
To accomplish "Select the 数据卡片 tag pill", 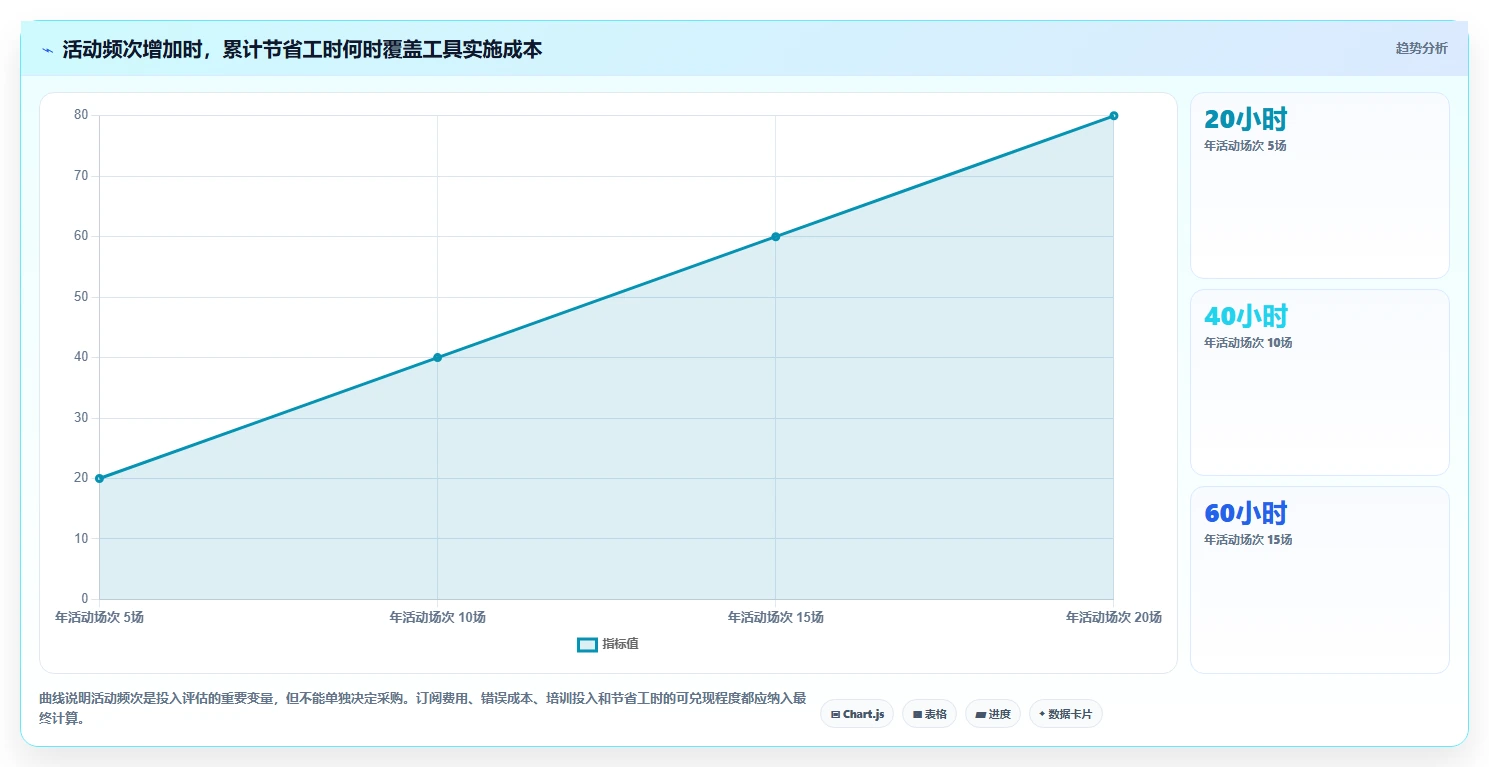I will pyautogui.click(x=1066, y=714).
